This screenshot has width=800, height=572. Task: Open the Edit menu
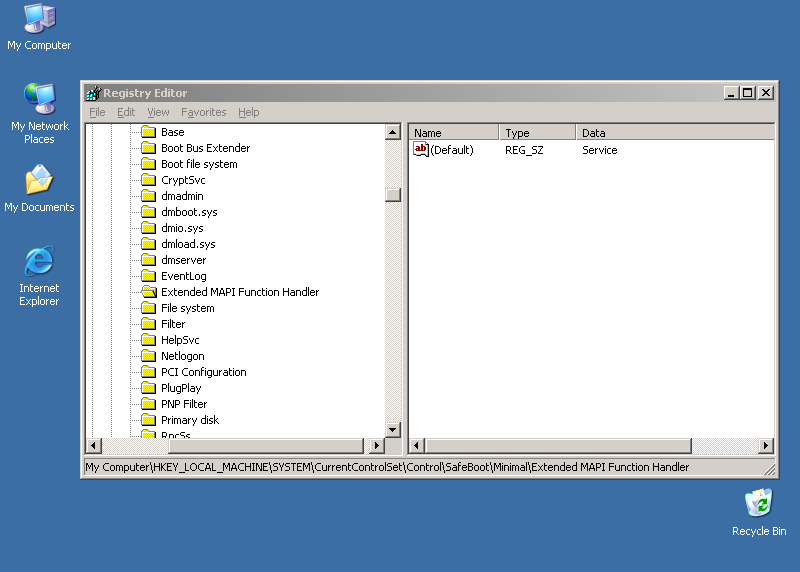126,112
